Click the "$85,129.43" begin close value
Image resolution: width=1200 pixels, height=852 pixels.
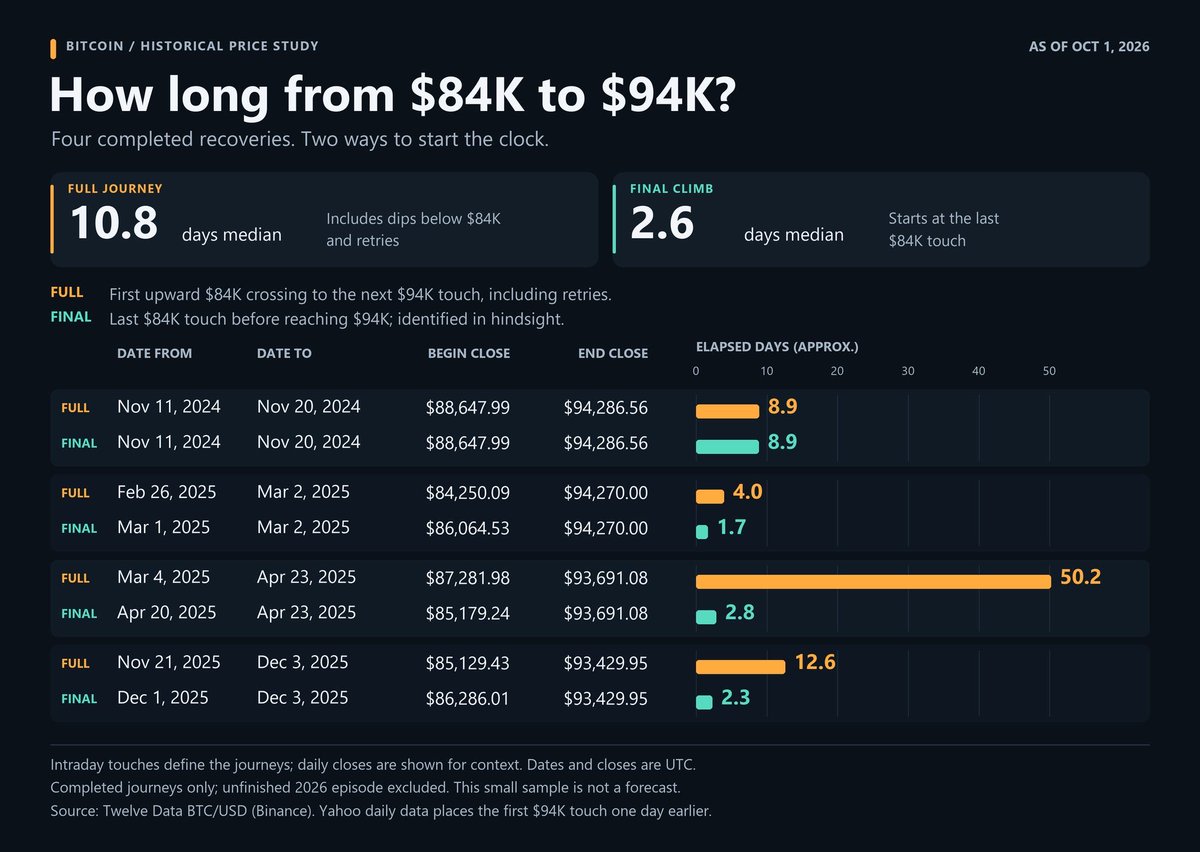468,663
